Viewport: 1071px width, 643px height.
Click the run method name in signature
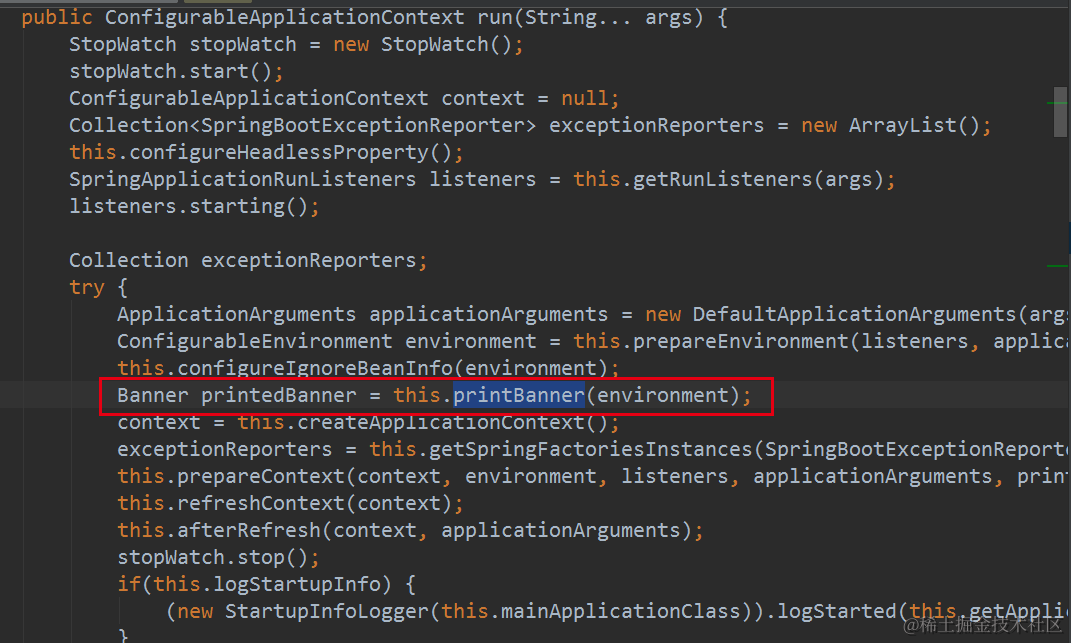[x=495, y=17]
